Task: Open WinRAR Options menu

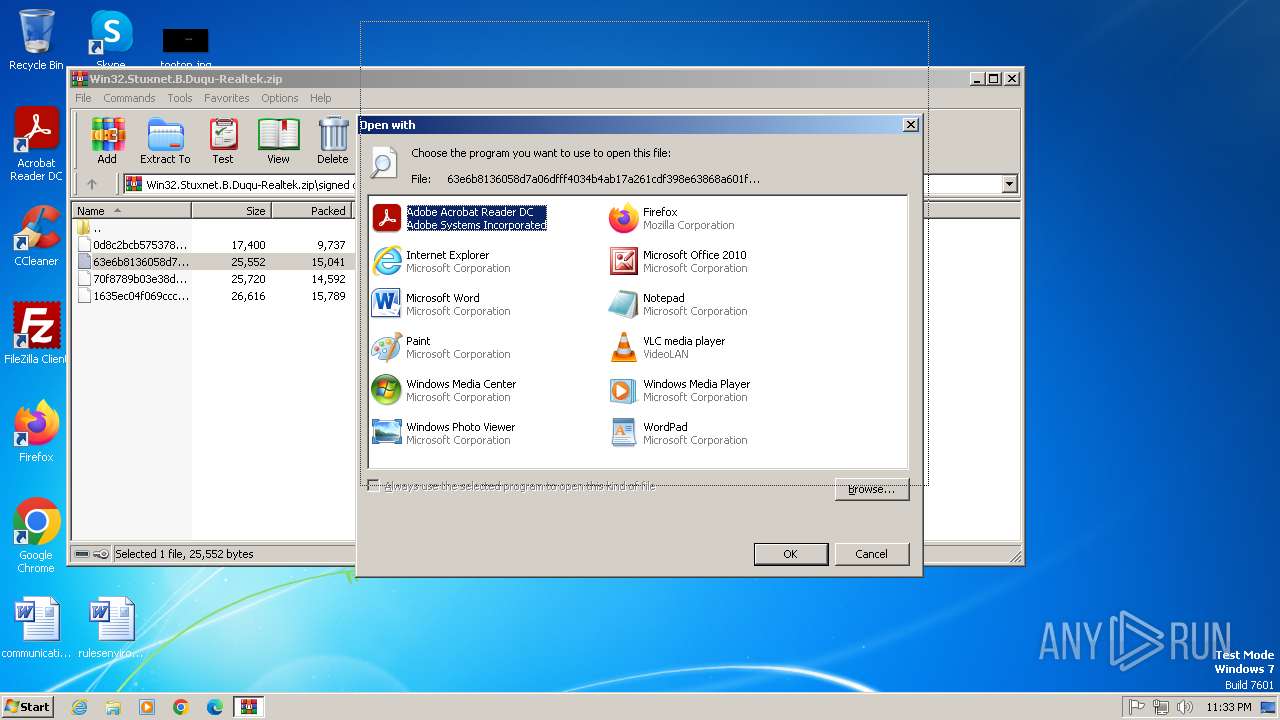Action: click(x=280, y=98)
